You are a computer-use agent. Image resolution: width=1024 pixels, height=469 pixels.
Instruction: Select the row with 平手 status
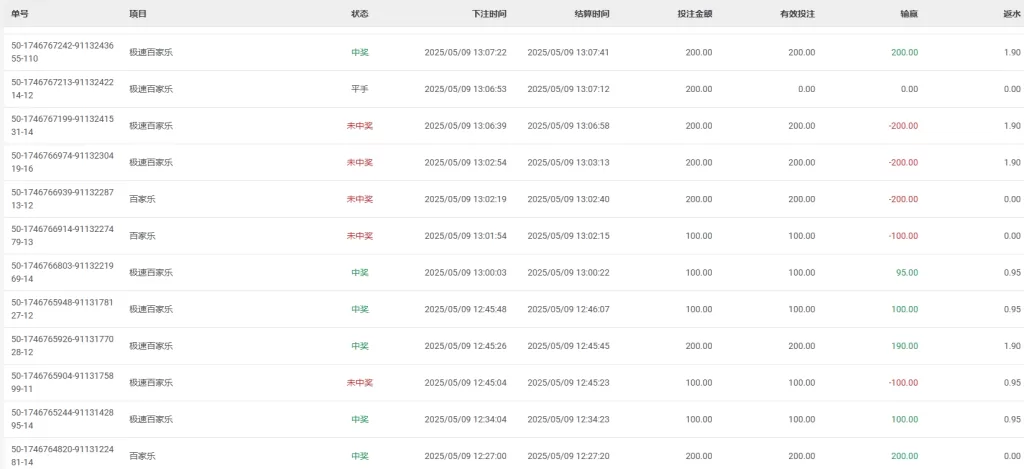[x=512, y=89]
